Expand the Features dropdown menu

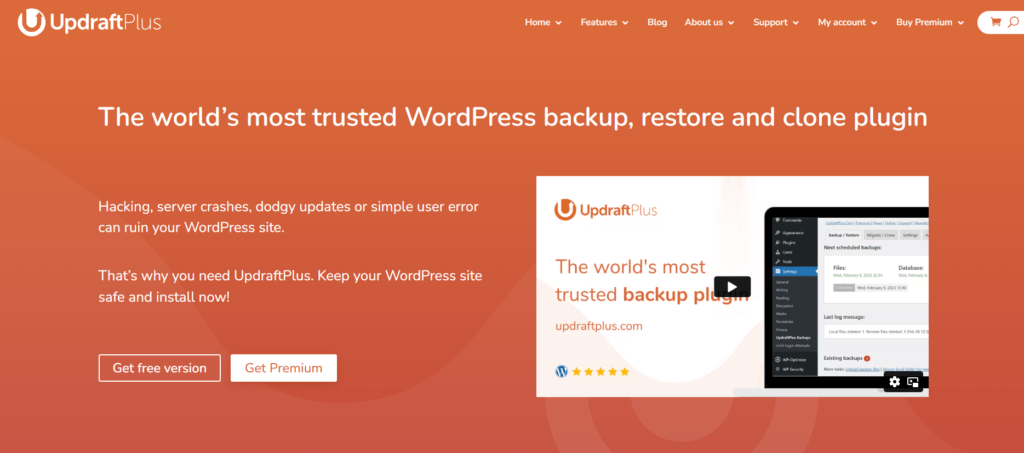click(x=605, y=22)
